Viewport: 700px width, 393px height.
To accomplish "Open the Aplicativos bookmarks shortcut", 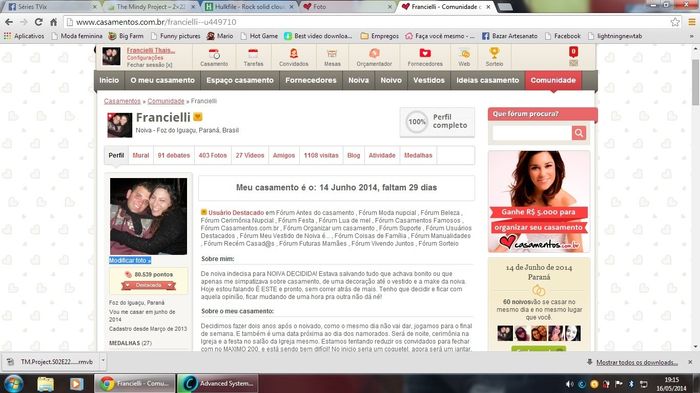I will click(x=24, y=36).
